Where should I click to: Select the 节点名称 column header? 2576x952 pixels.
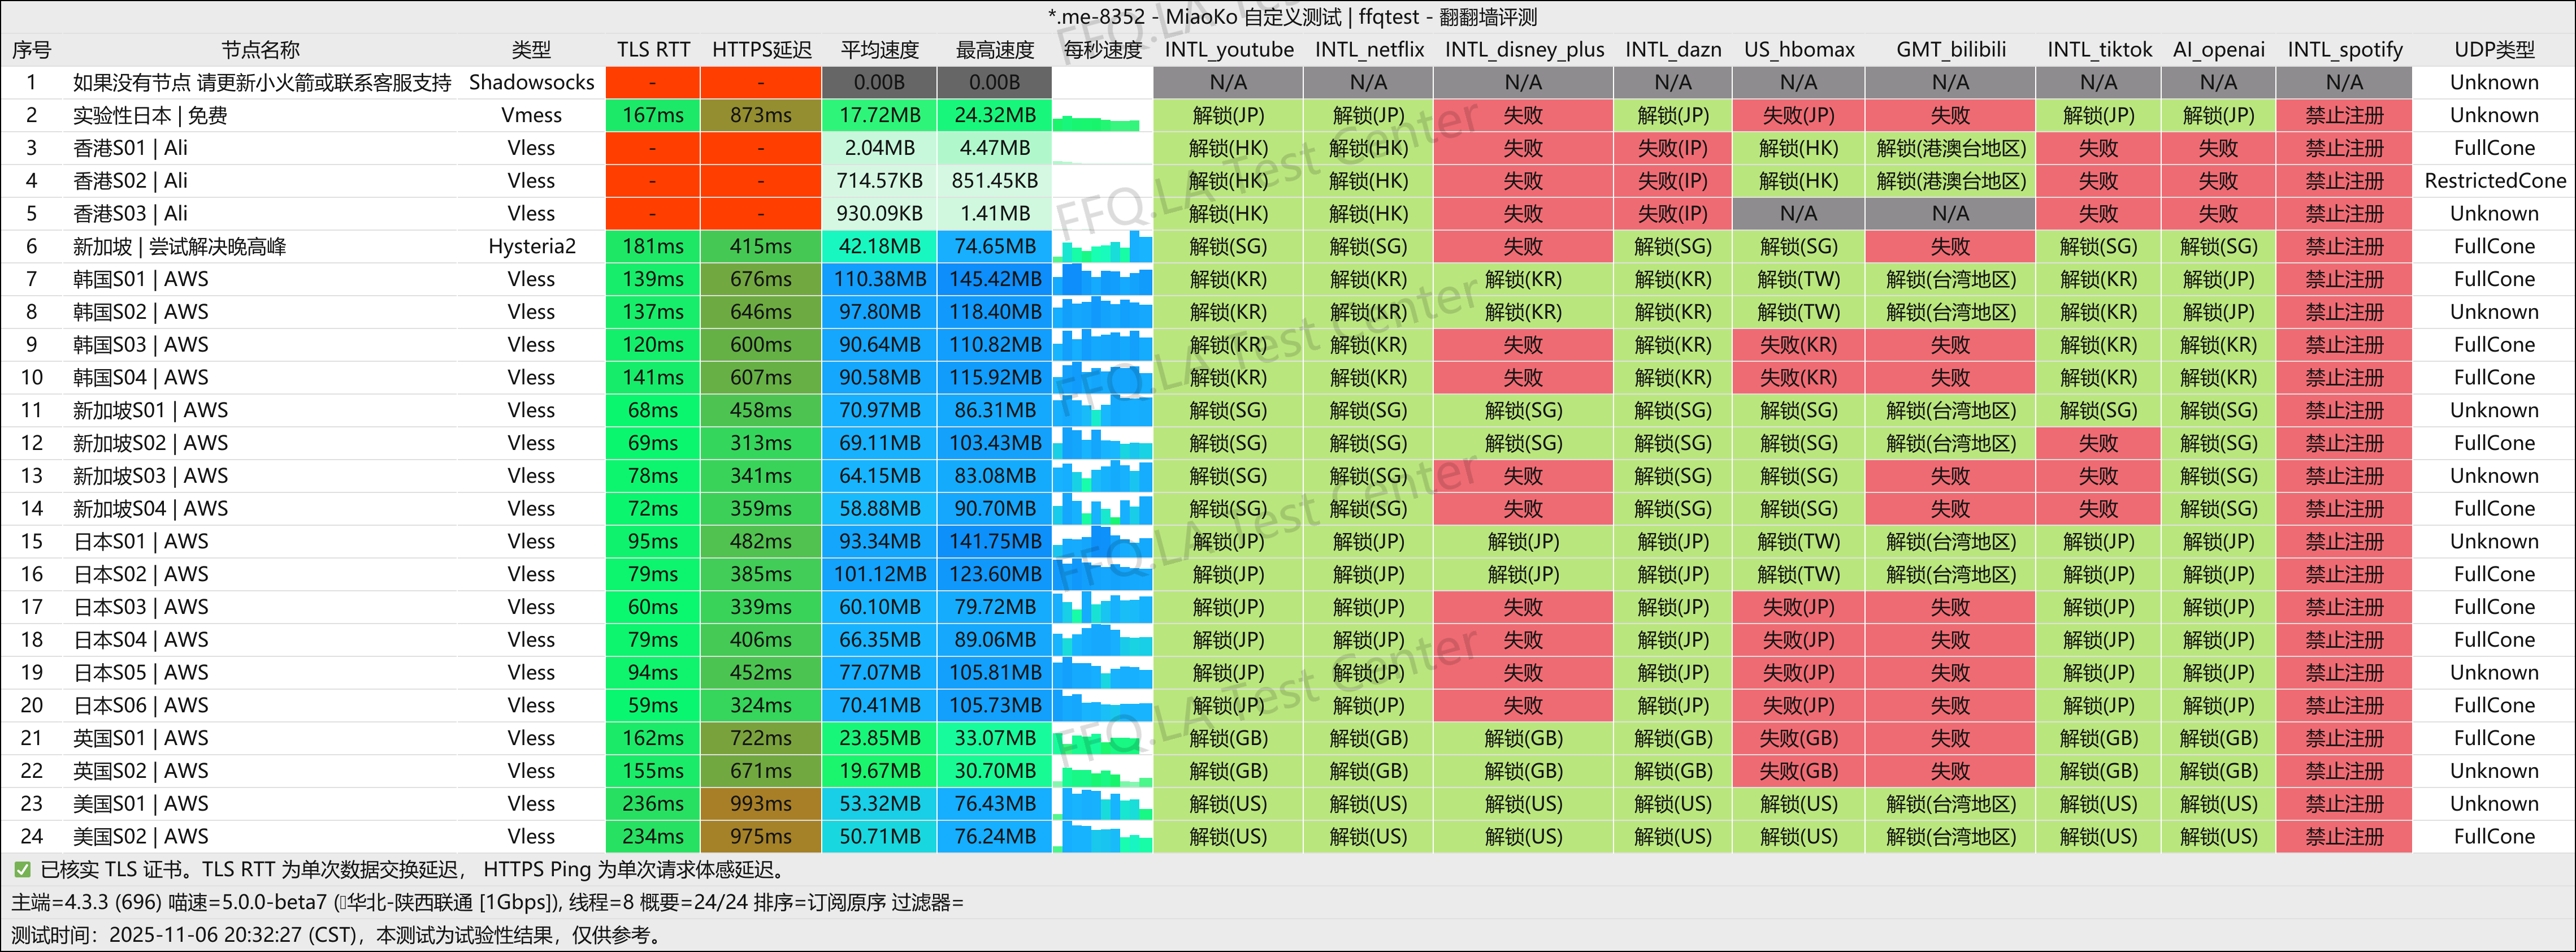[260, 50]
